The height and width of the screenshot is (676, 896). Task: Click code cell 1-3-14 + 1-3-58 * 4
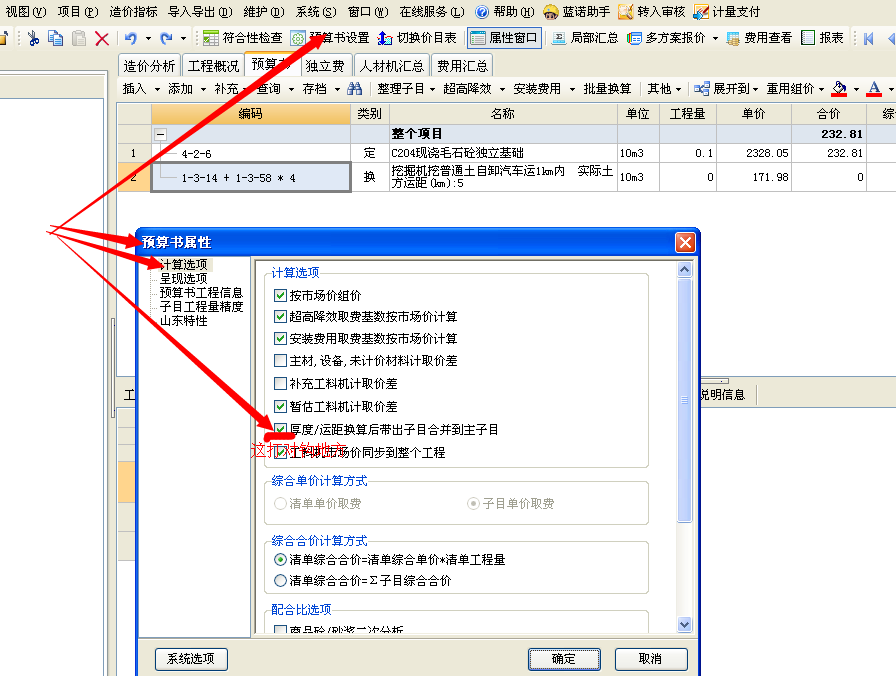[251, 178]
